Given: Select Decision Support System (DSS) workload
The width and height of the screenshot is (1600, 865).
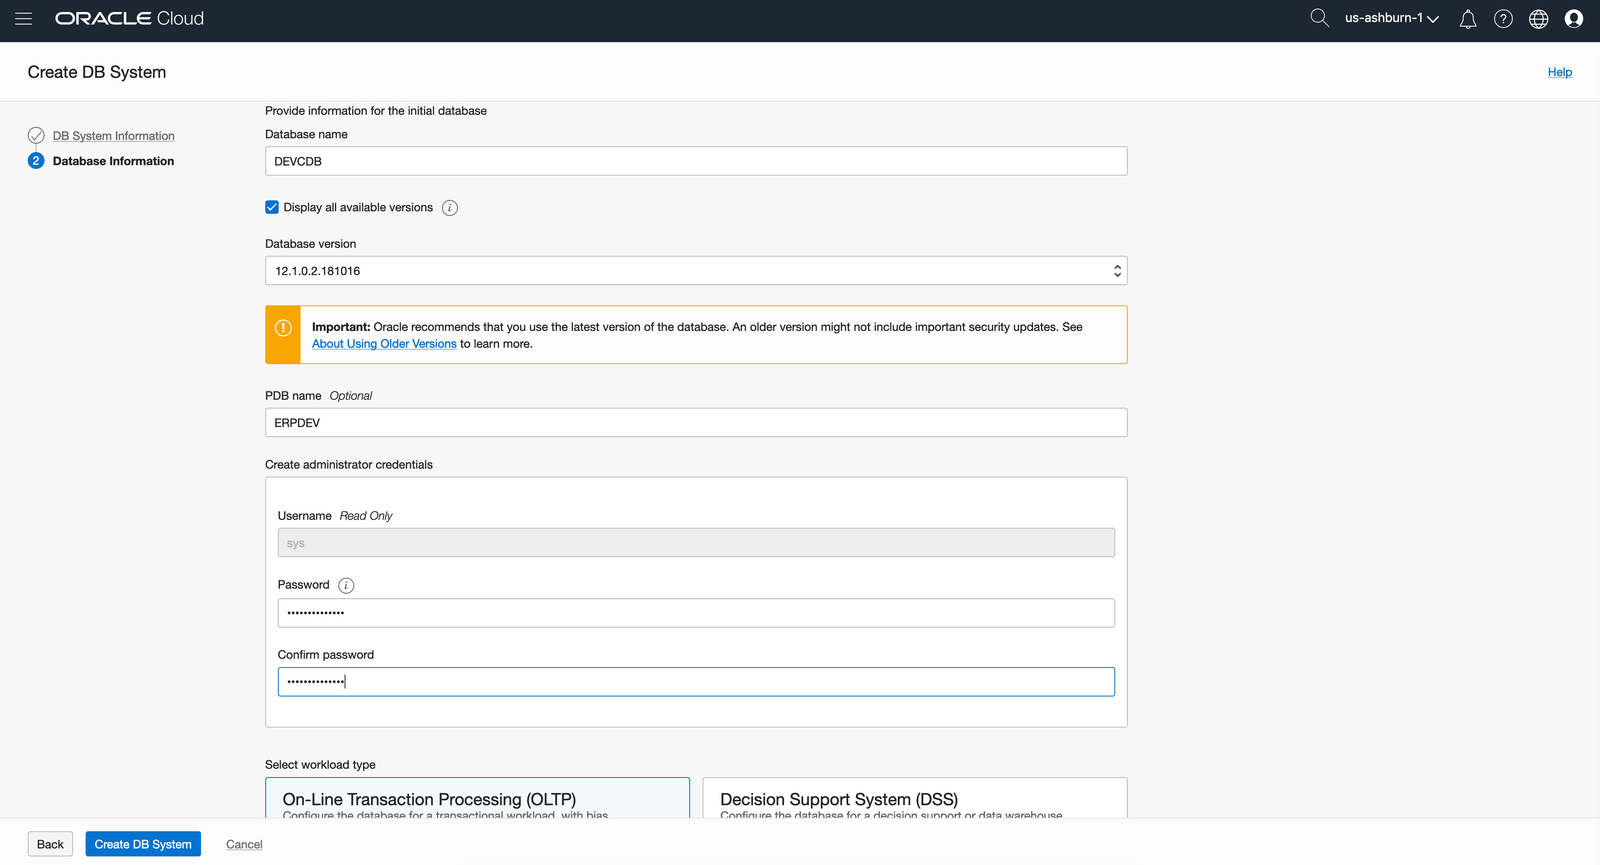Looking at the screenshot, I should point(914,799).
